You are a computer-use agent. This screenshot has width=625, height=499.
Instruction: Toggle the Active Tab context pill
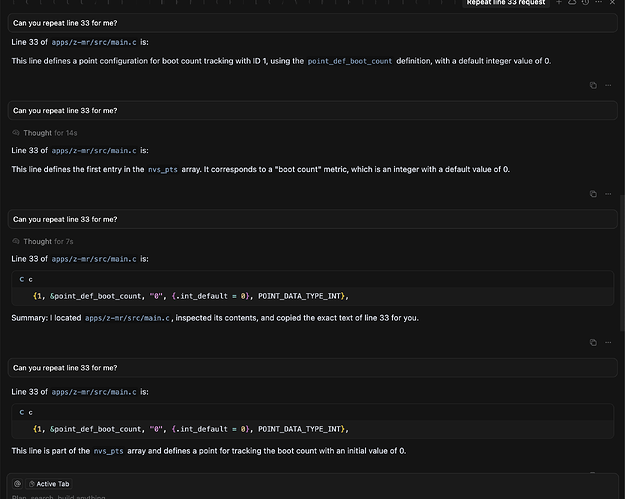(x=49, y=484)
